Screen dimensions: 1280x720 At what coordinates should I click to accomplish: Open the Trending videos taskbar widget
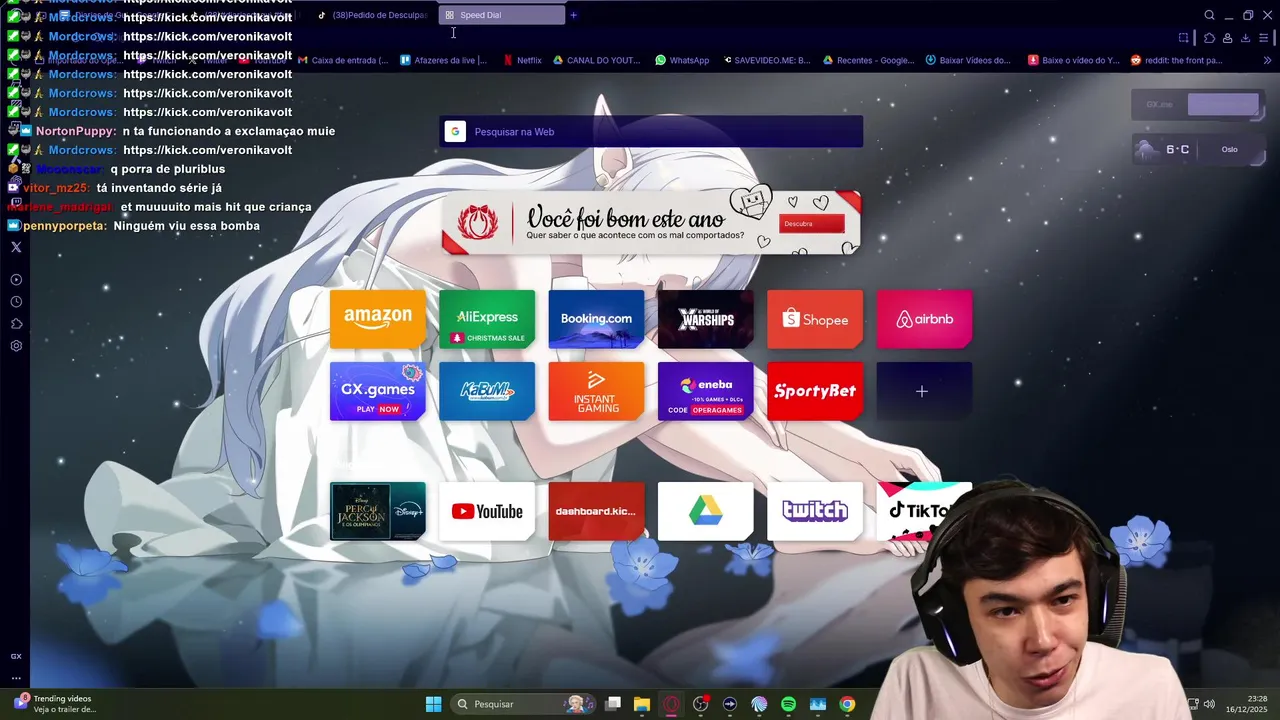click(55, 704)
